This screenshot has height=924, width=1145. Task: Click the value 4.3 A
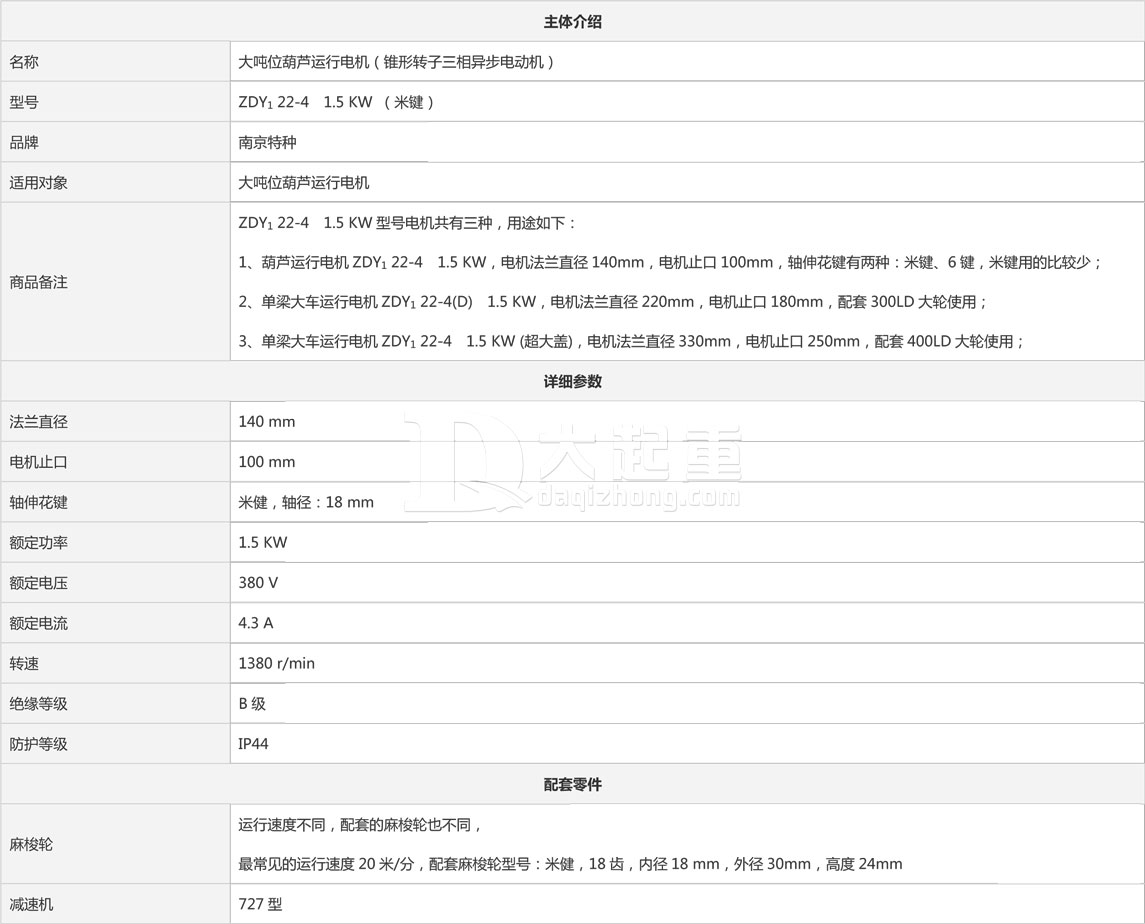[x=256, y=623]
